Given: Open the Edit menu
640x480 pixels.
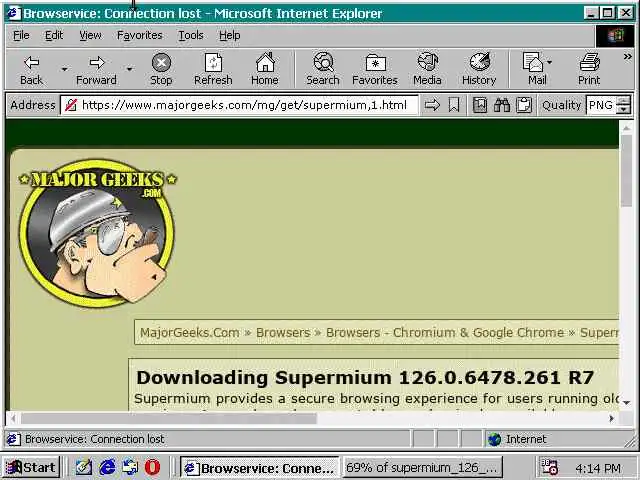Looking at the screenshot, I should 54,36.
